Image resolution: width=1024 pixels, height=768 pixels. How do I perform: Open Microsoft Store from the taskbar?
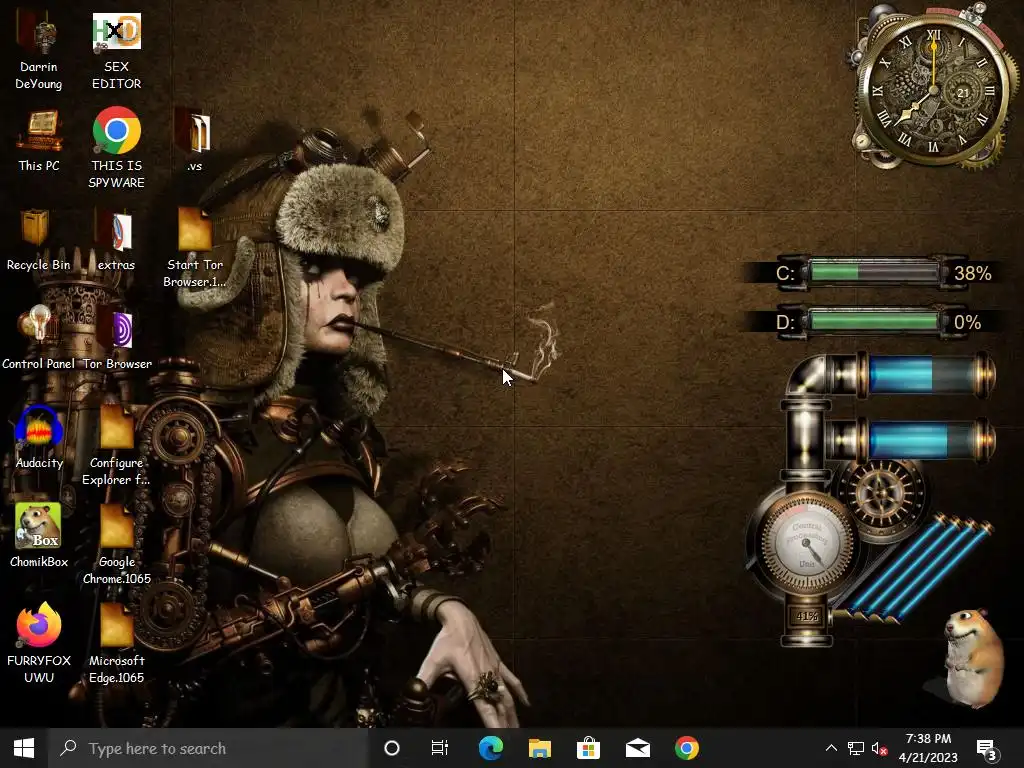pos(588,748)
